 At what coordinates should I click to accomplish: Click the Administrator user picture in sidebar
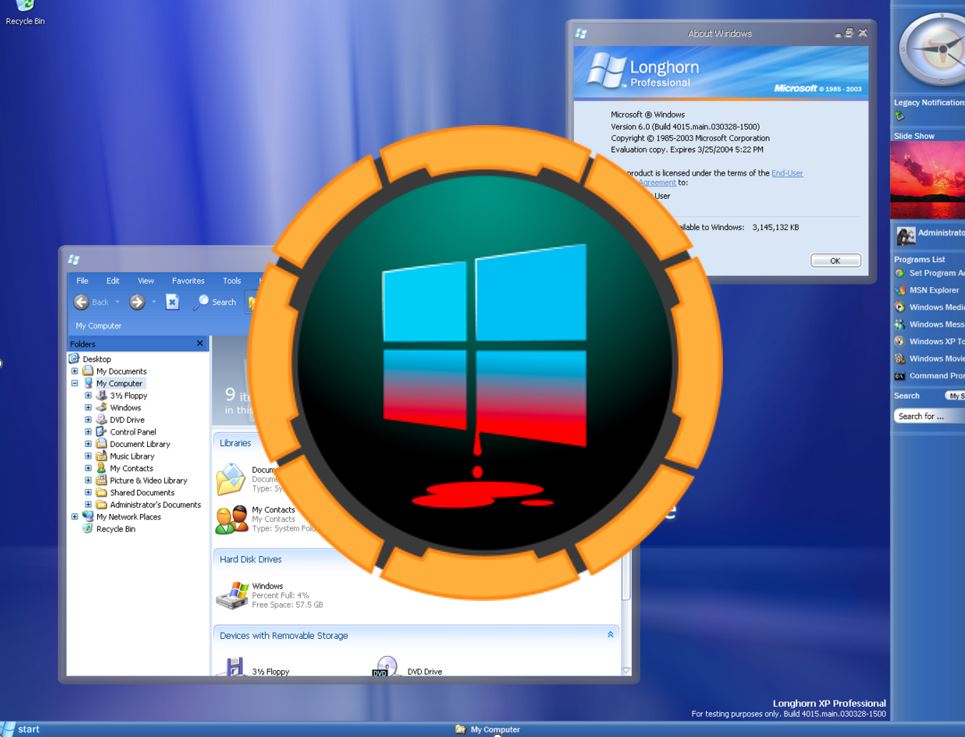pyautogui.click(x=906, y=235)
